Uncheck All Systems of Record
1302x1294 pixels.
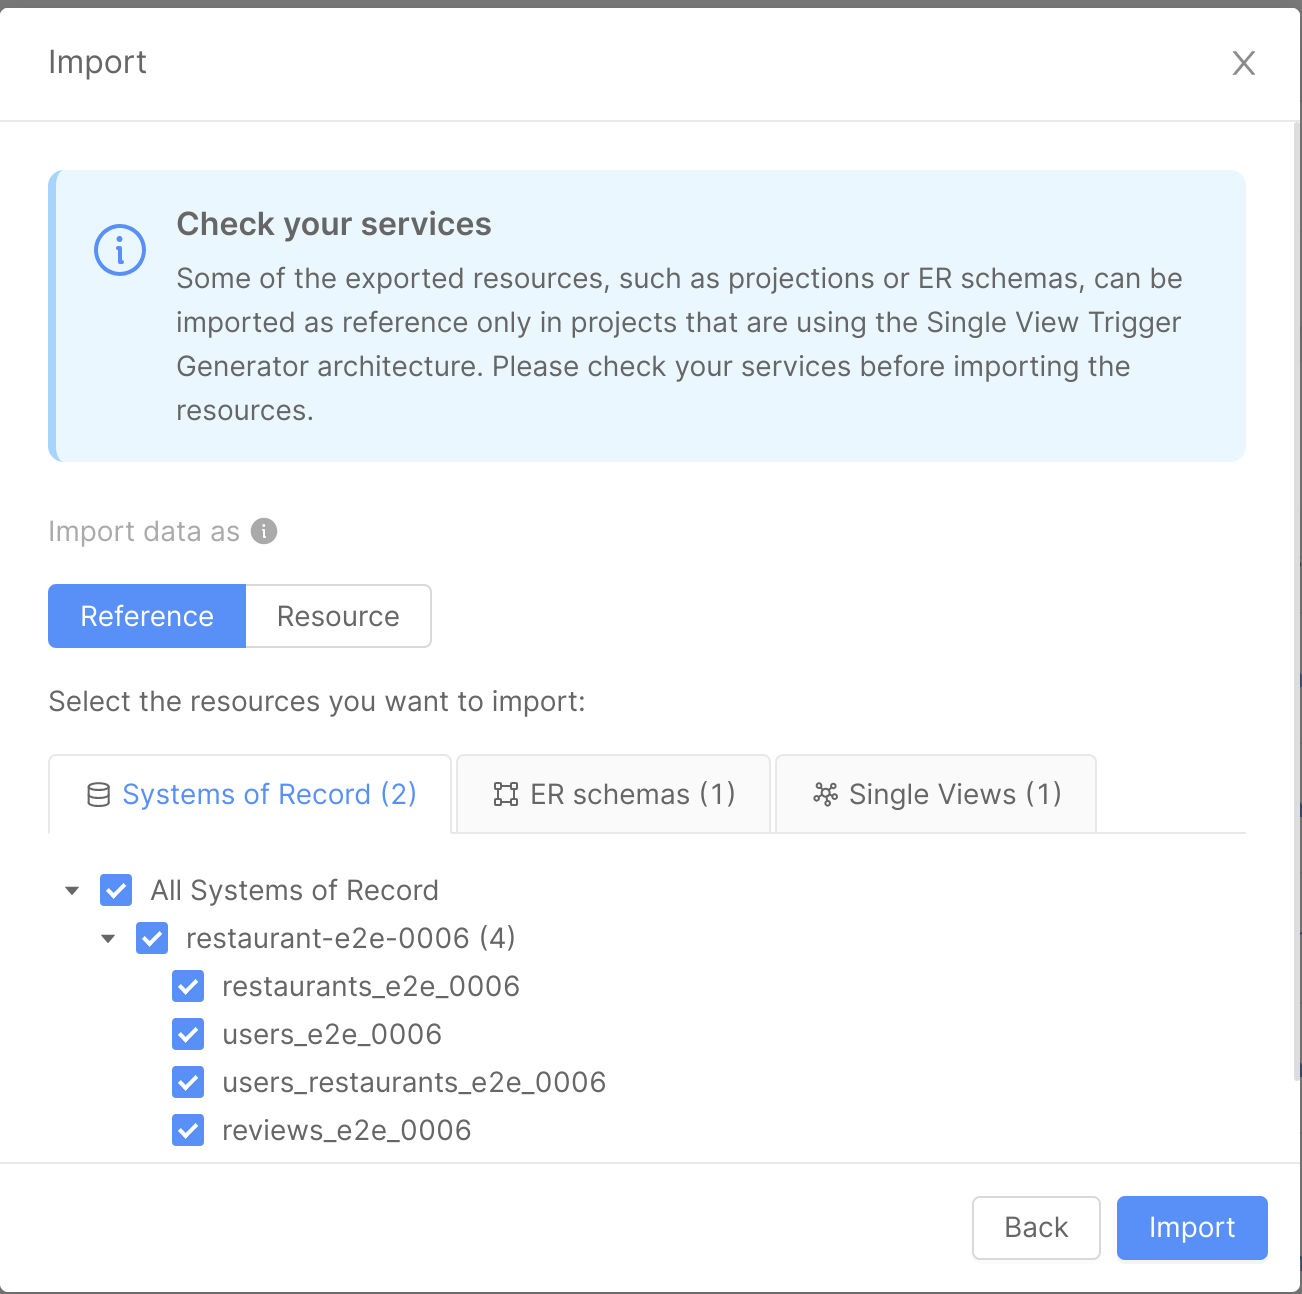tap(116, 890)
